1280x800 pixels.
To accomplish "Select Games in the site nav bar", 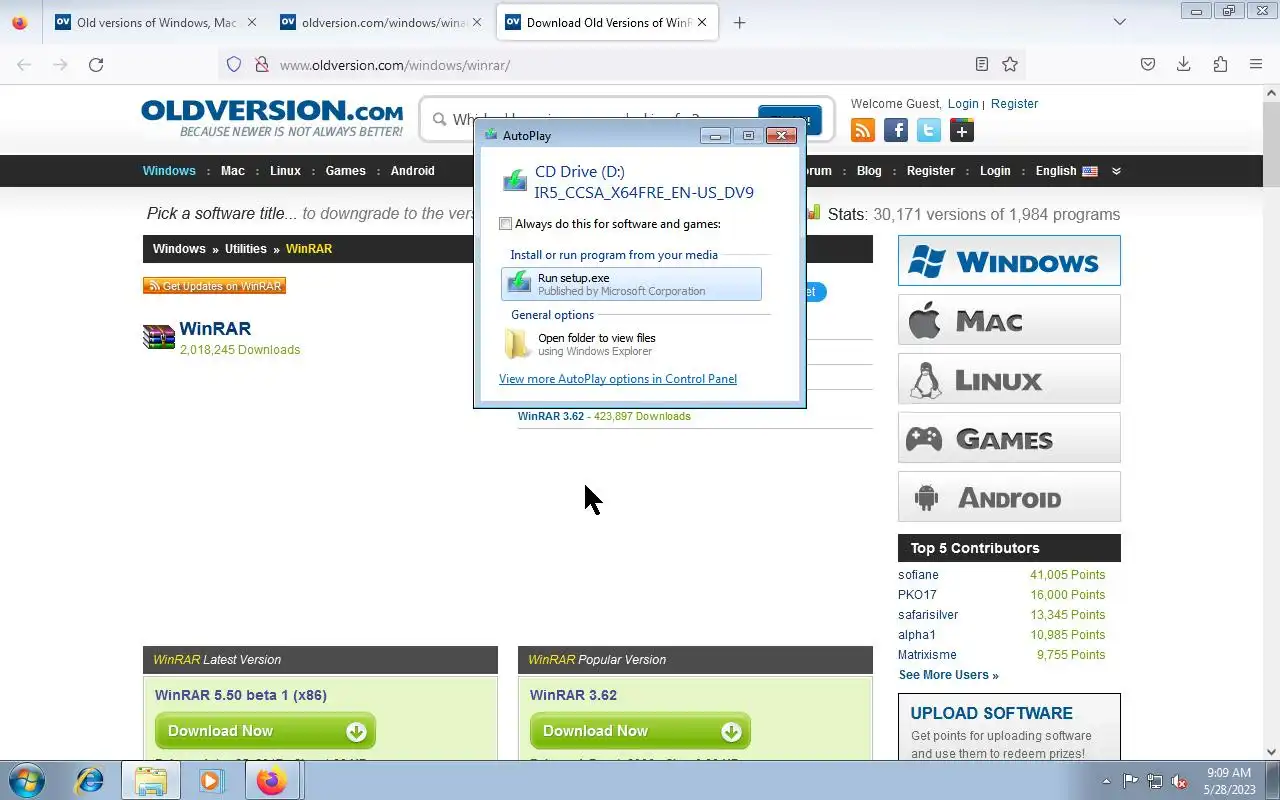I will click(x=346, y=171).
